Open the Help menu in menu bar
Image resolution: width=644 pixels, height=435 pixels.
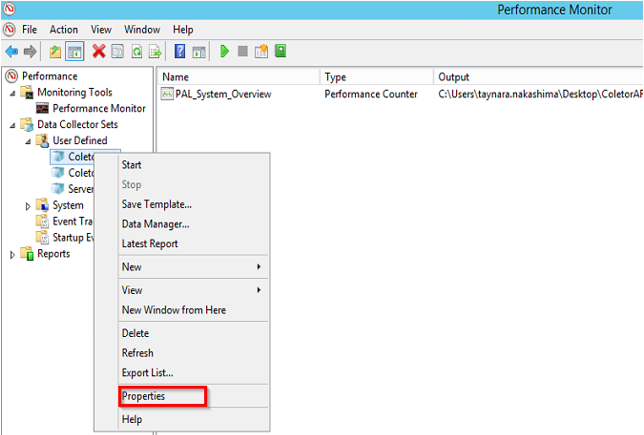(x=183, y=30)
